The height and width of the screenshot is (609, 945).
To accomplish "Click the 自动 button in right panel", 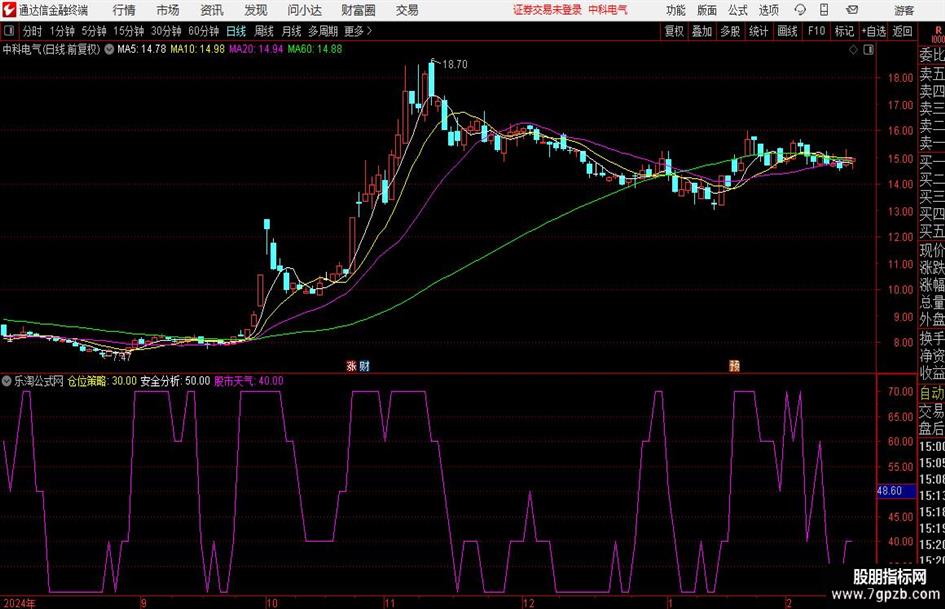I will pos(932,393).
